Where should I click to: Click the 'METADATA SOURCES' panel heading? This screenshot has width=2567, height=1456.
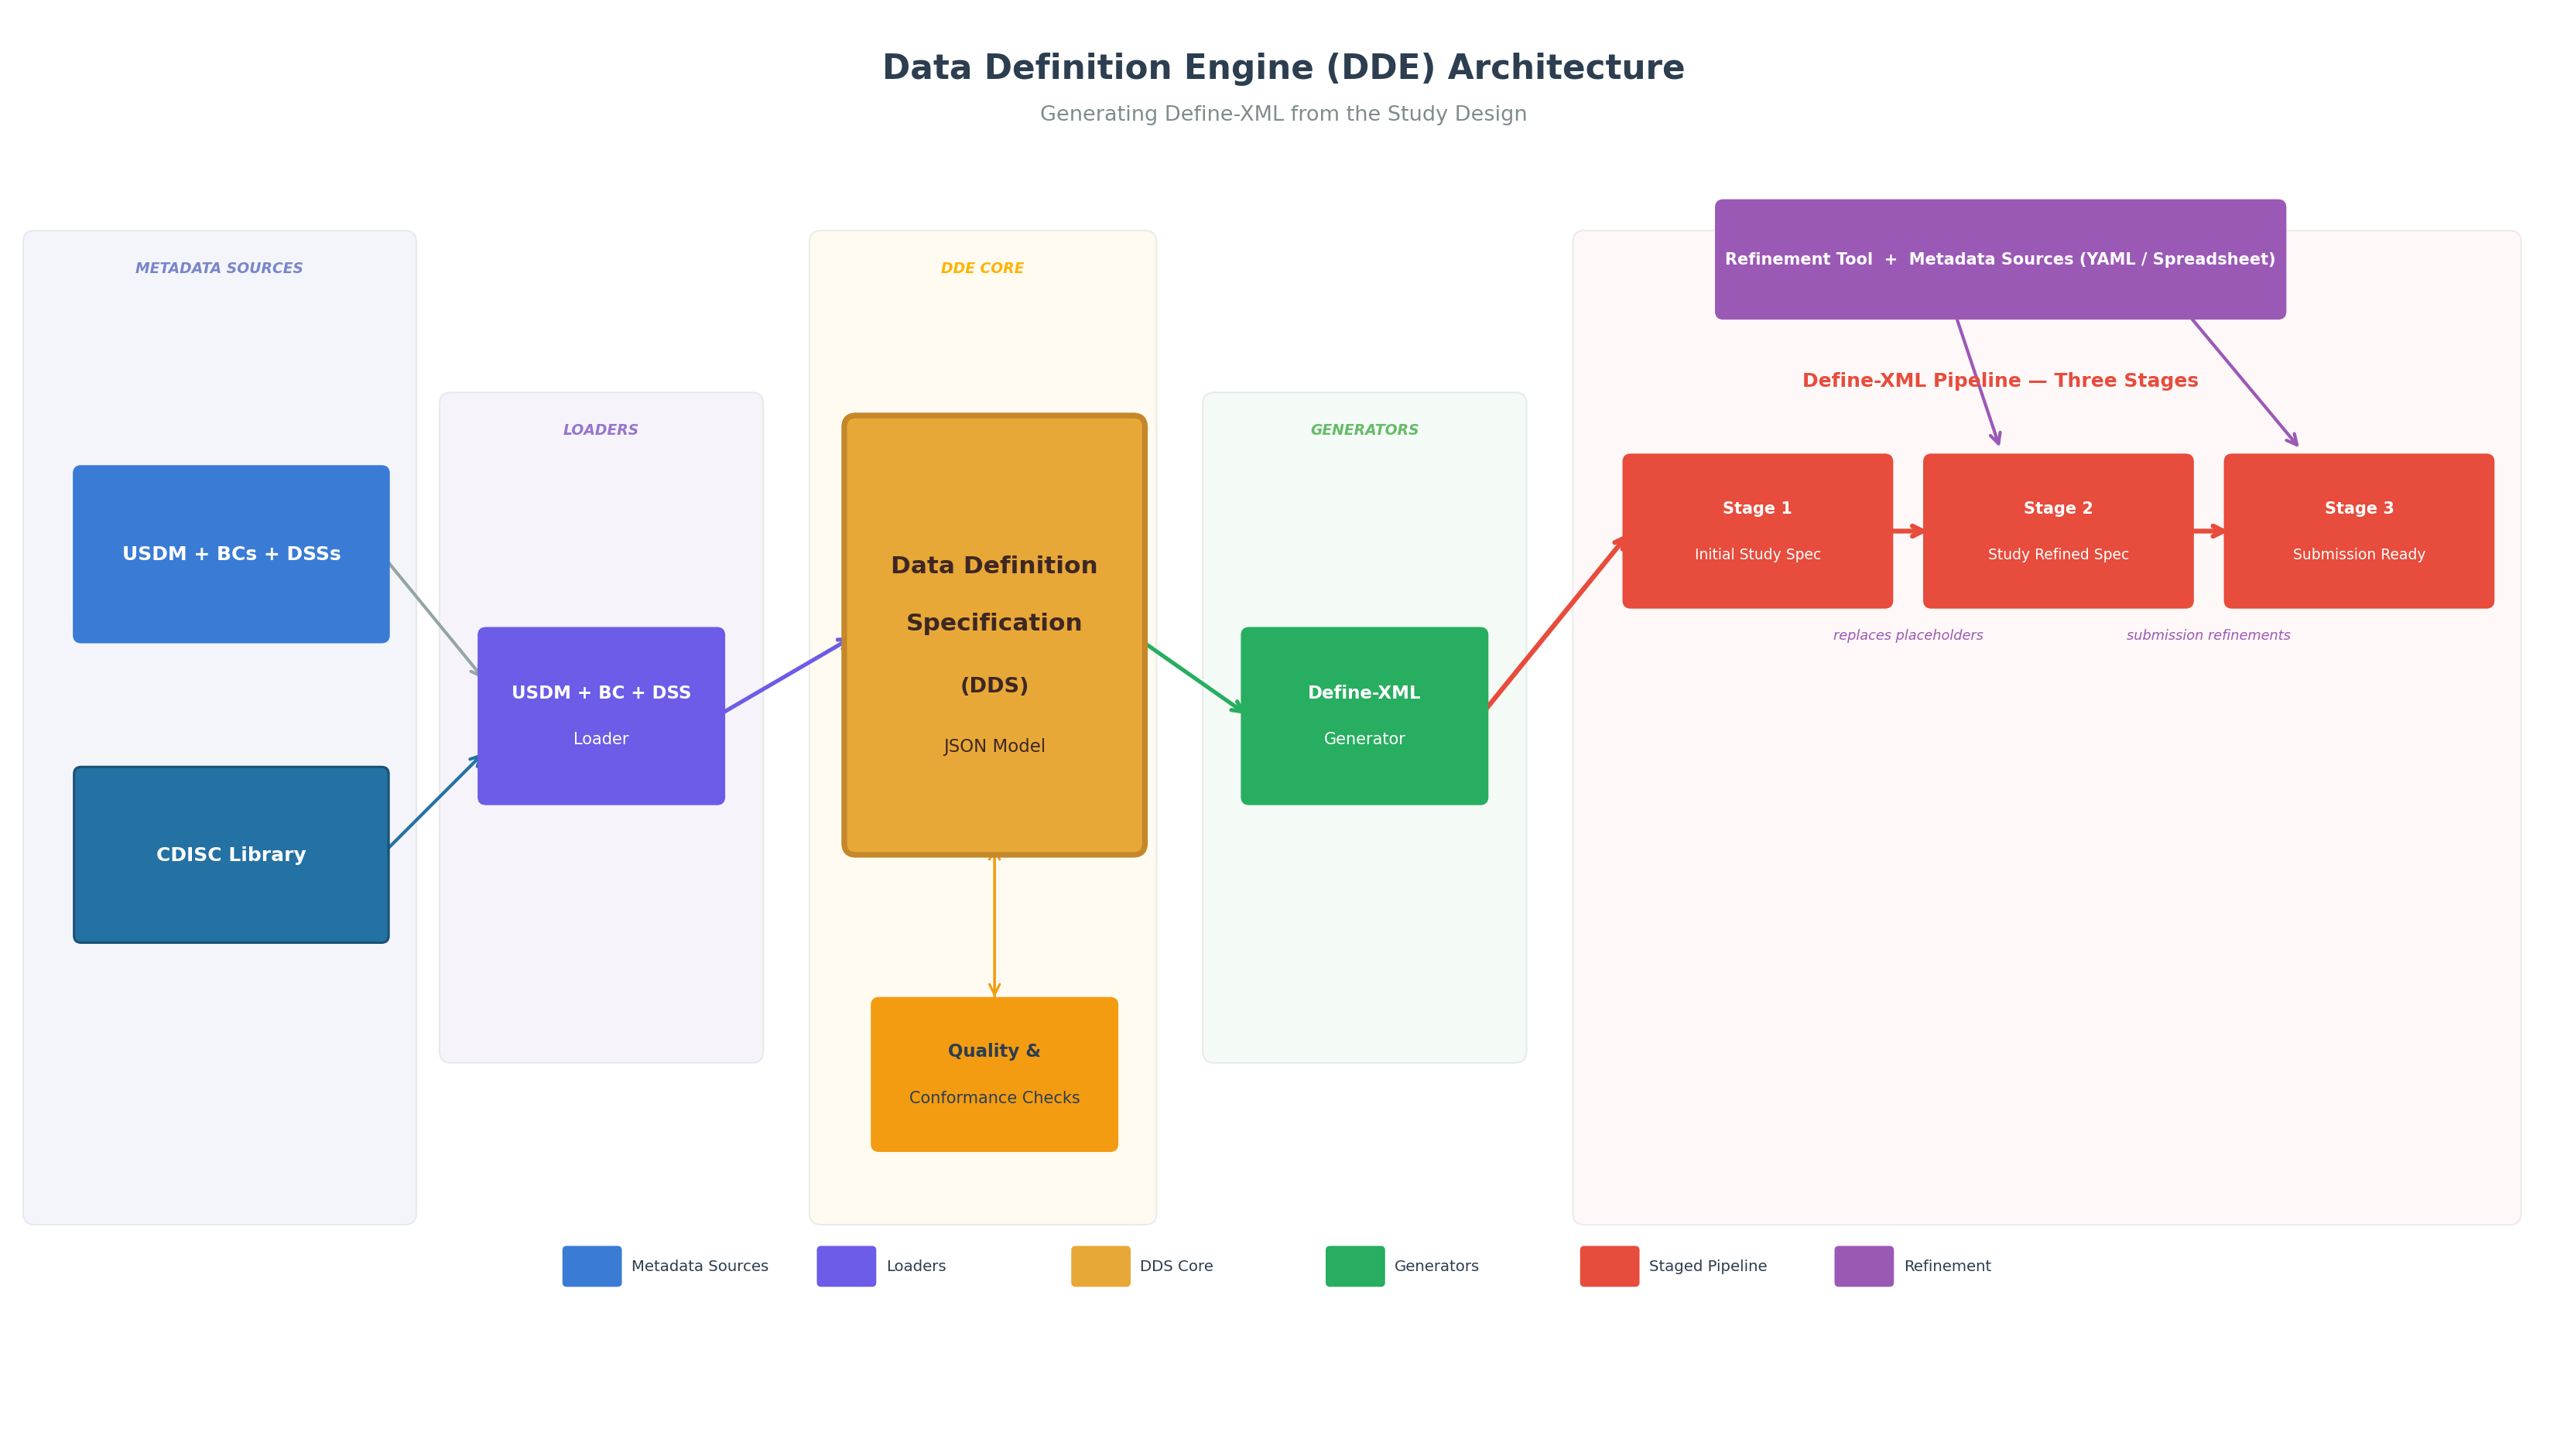click(x=219, y=268)
